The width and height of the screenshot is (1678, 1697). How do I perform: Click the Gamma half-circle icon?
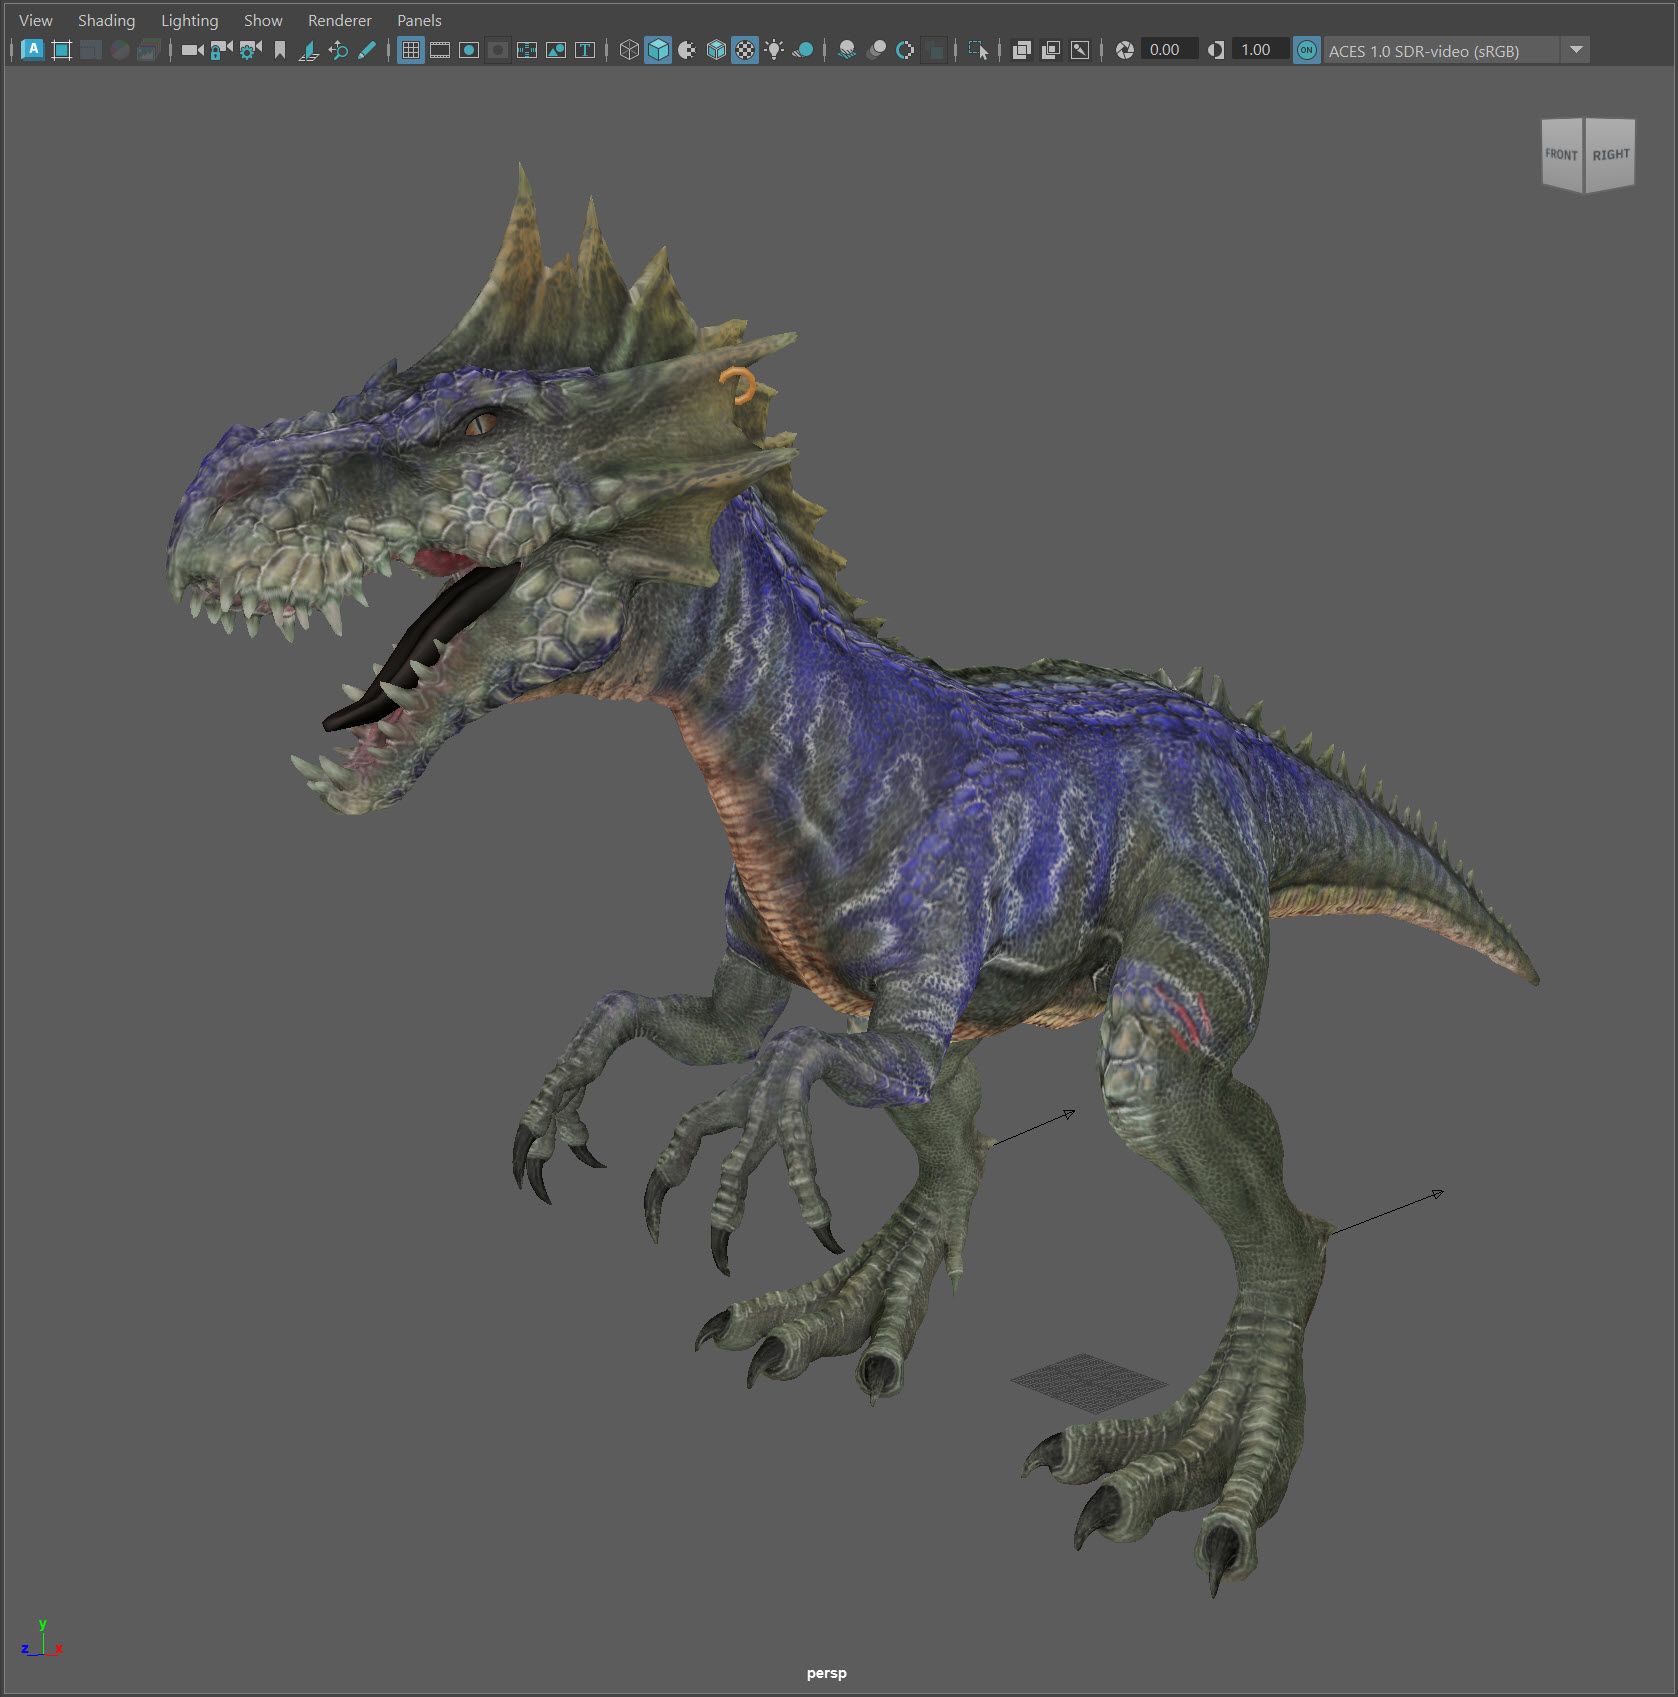(x=1215, y=50)
